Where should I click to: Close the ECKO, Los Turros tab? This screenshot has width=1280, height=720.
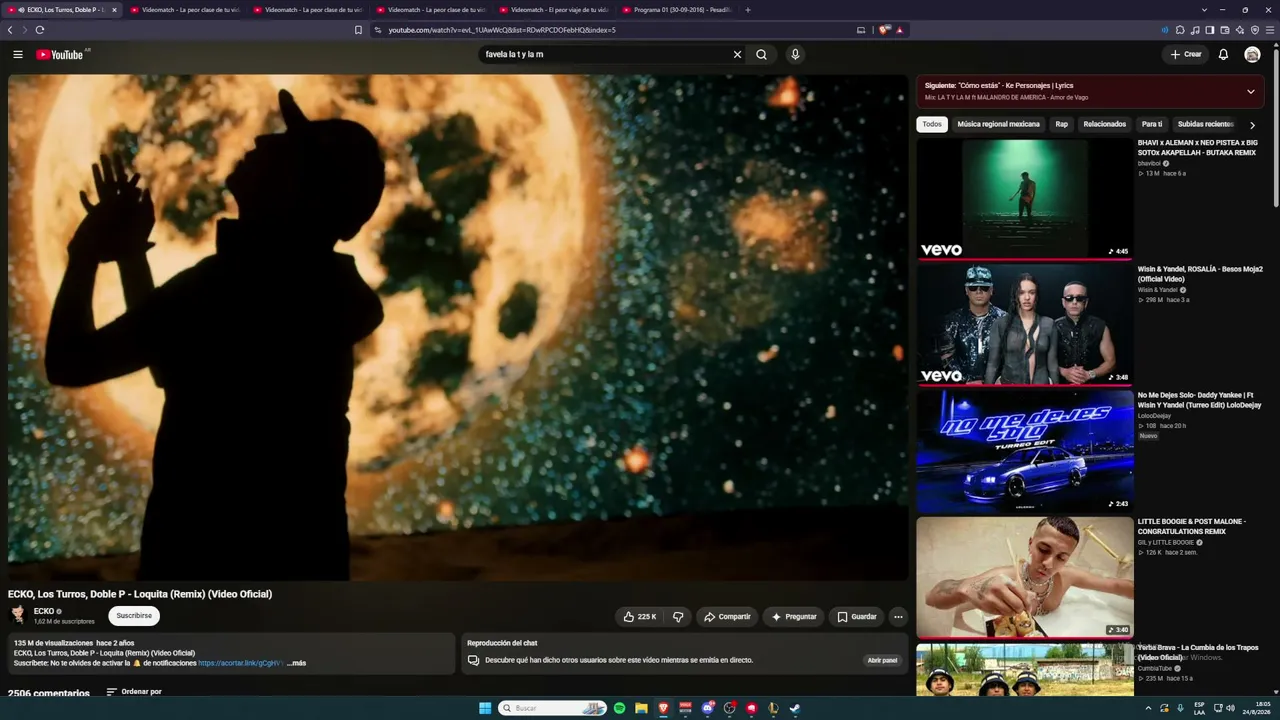[x=114, y=10]
